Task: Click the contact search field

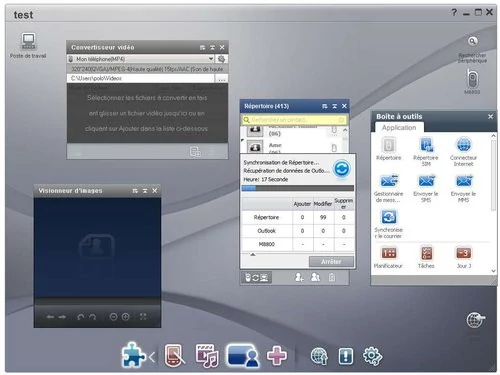Action: [x=294, y=120]
